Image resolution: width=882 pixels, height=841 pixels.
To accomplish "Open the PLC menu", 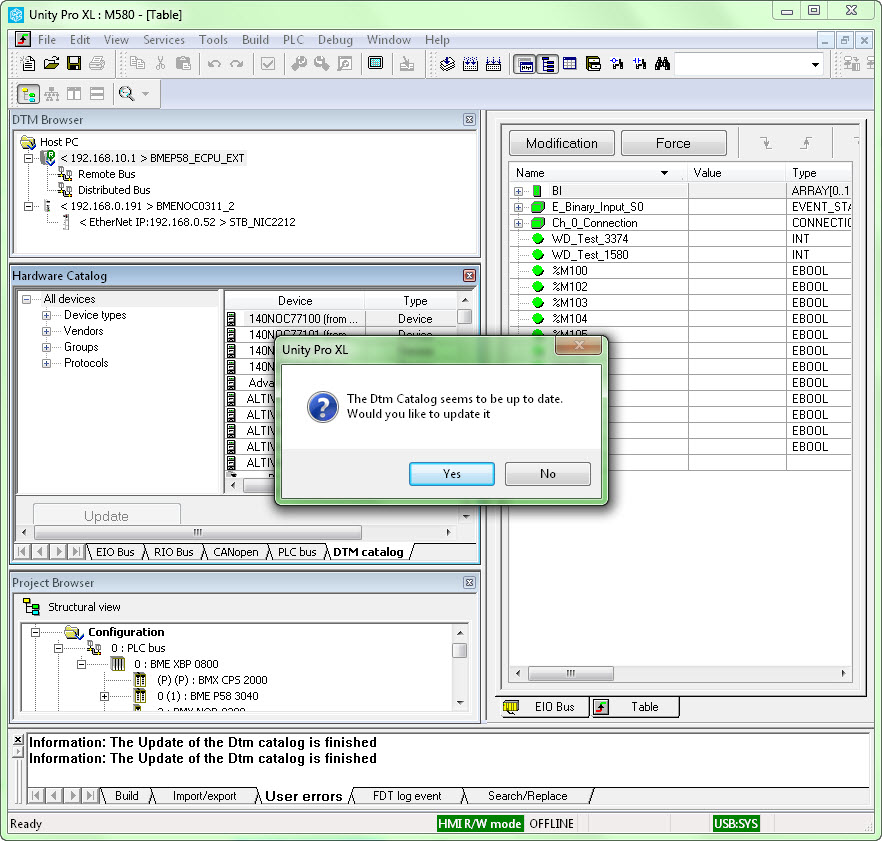I will coord(293,40).
